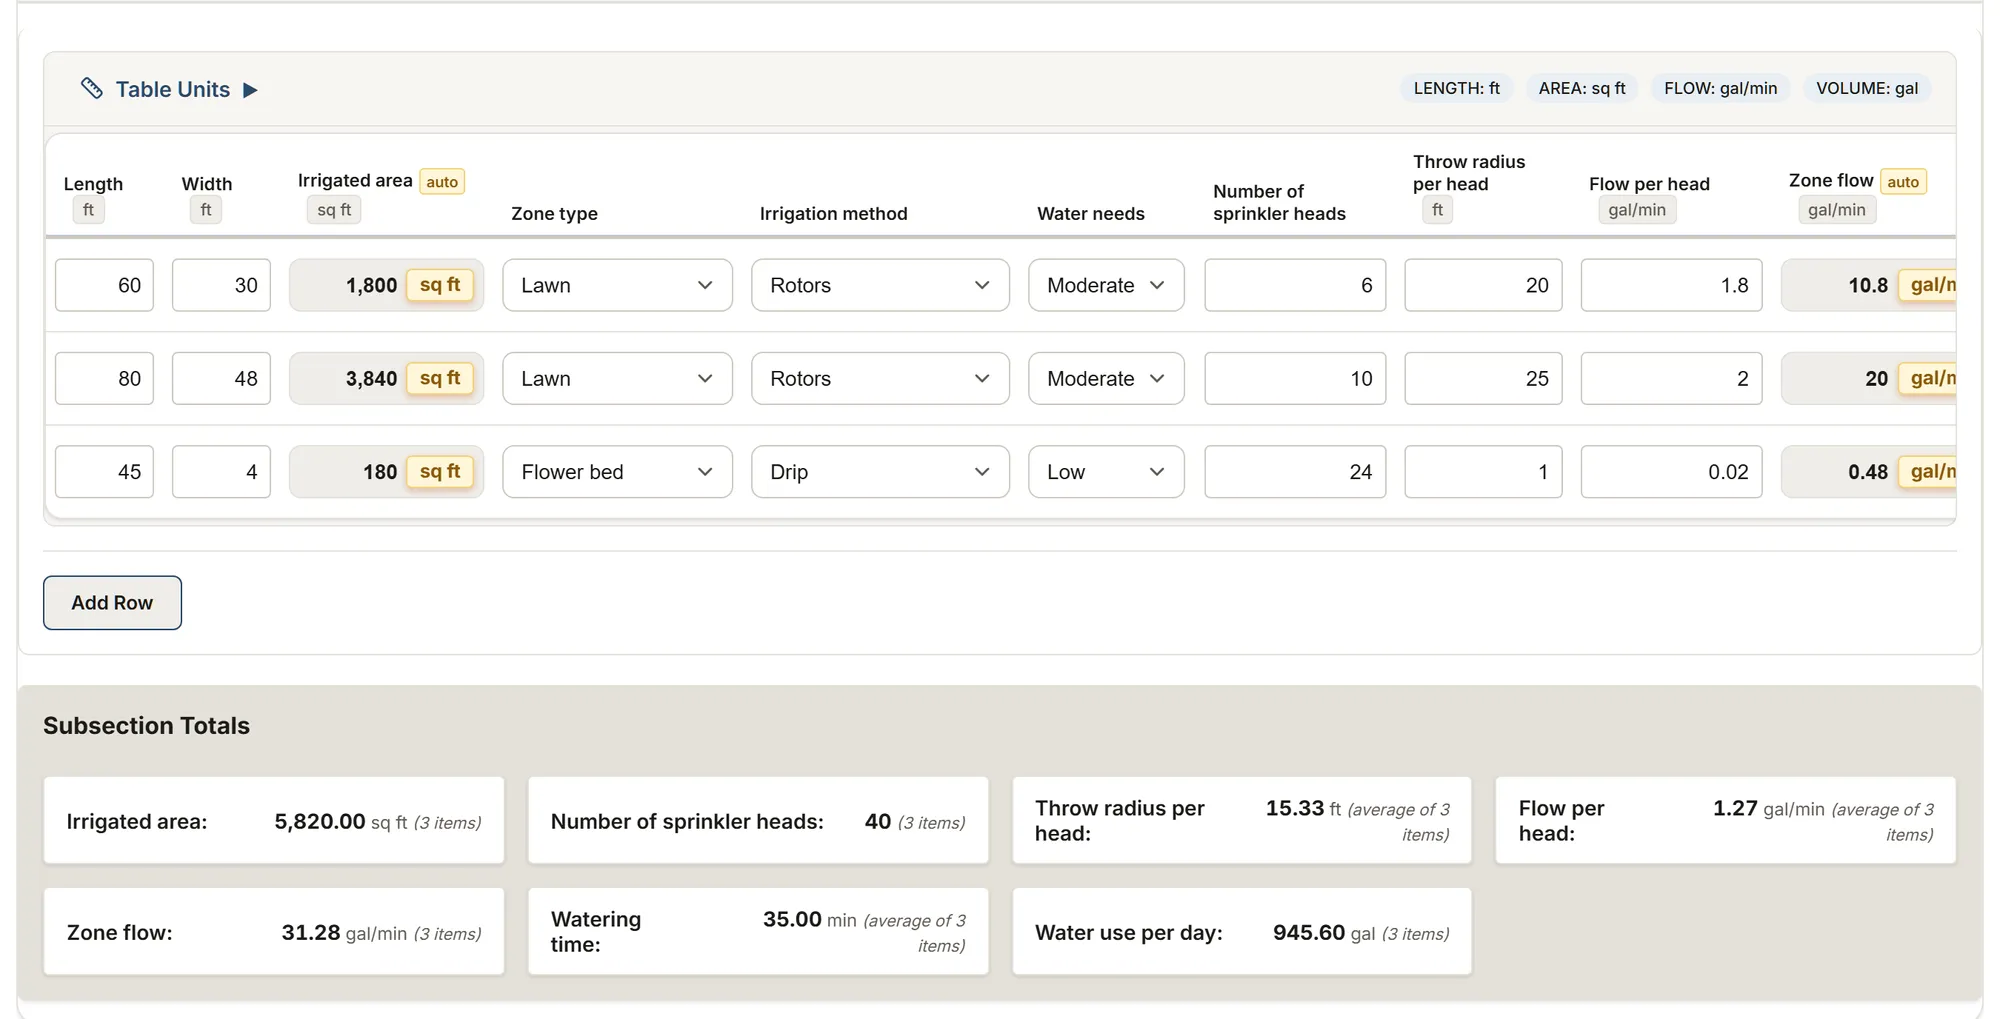Open Water needs dropdown in 80 ft row
Viewport: 2000px width, 1019px height.
pos(1106,378)
